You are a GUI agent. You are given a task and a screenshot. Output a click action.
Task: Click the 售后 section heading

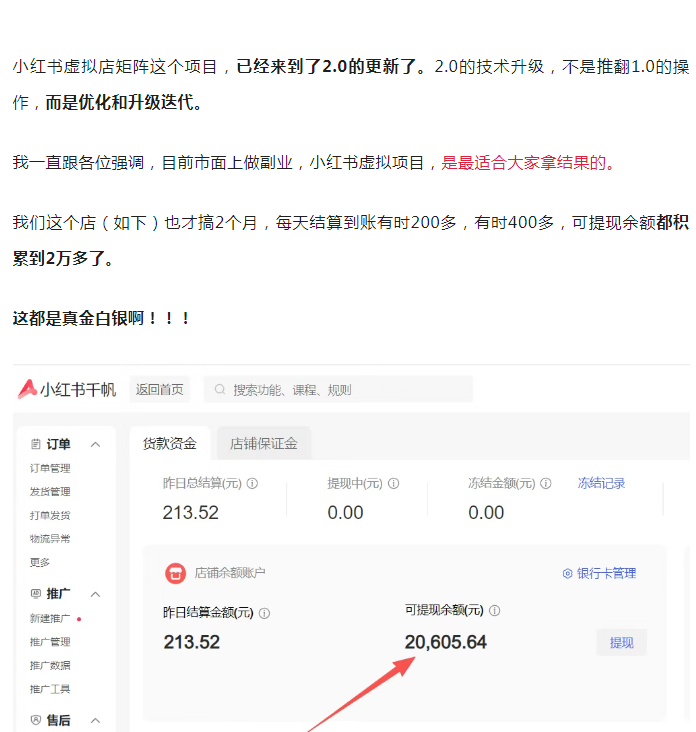pos(58,720)
